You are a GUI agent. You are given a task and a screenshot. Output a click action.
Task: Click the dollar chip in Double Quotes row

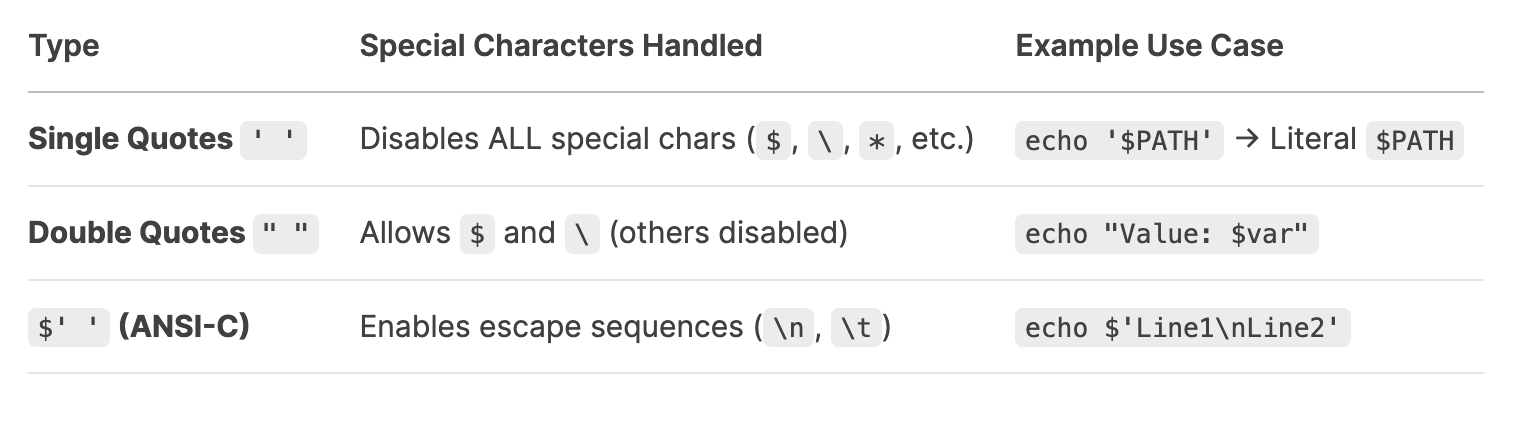tap(477, 234)
